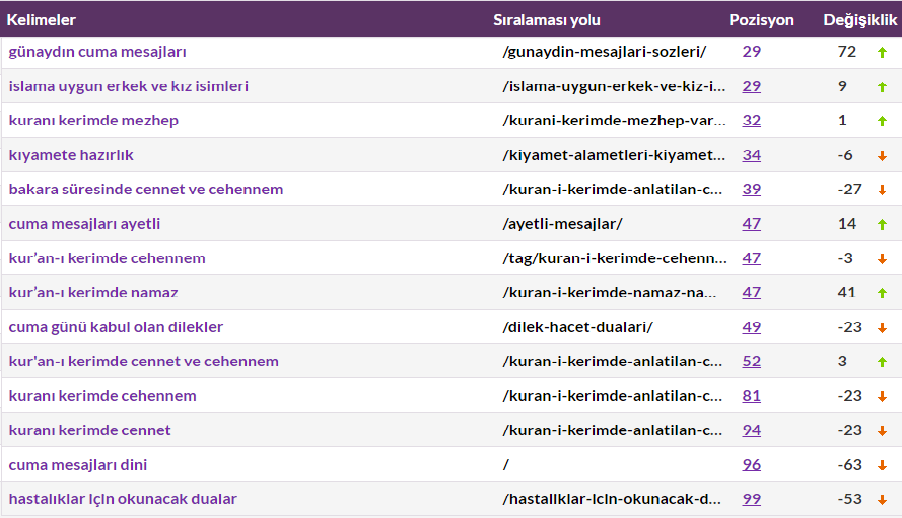902x518 pixels.
Task: Click the Sıralaması yolu column header
Action: coord(546,20)
